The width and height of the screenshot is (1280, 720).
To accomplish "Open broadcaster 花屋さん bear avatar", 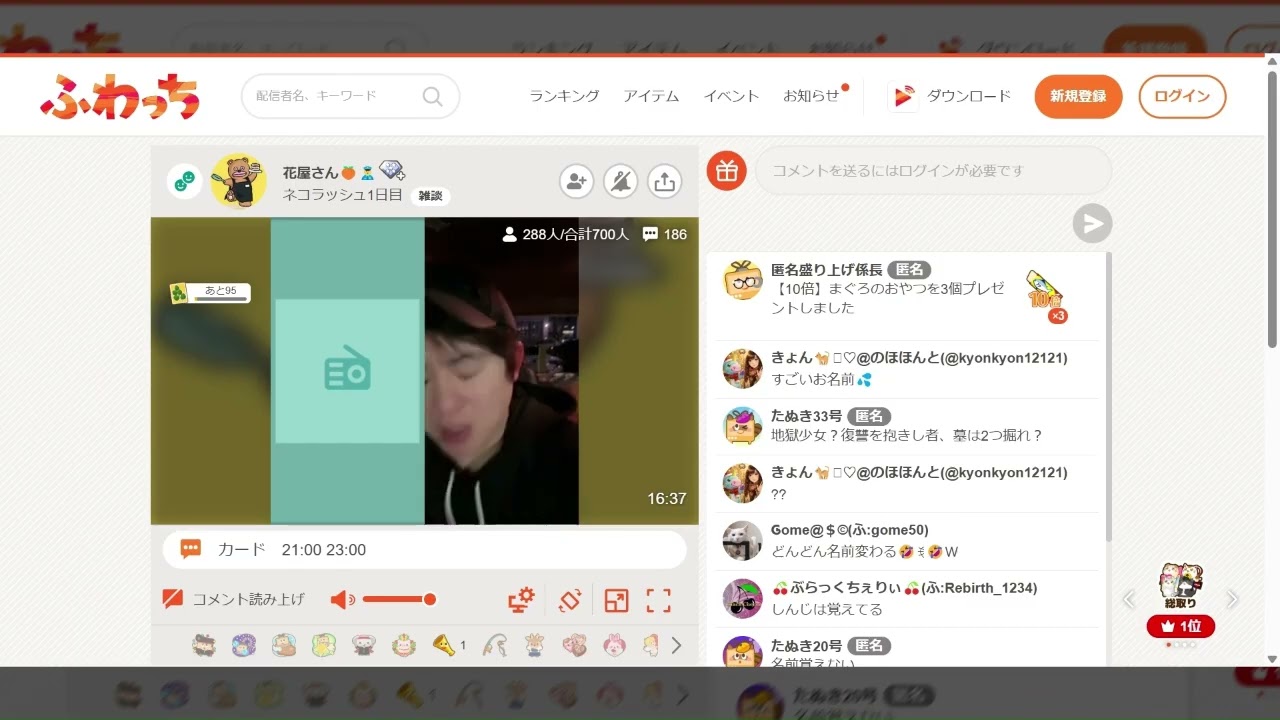I will click(238, 181).
